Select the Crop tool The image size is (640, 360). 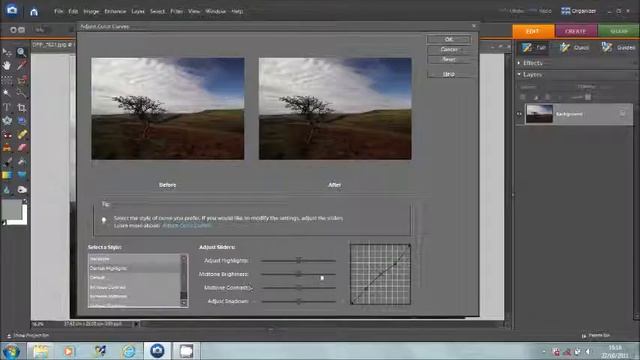tap(22, 107)
